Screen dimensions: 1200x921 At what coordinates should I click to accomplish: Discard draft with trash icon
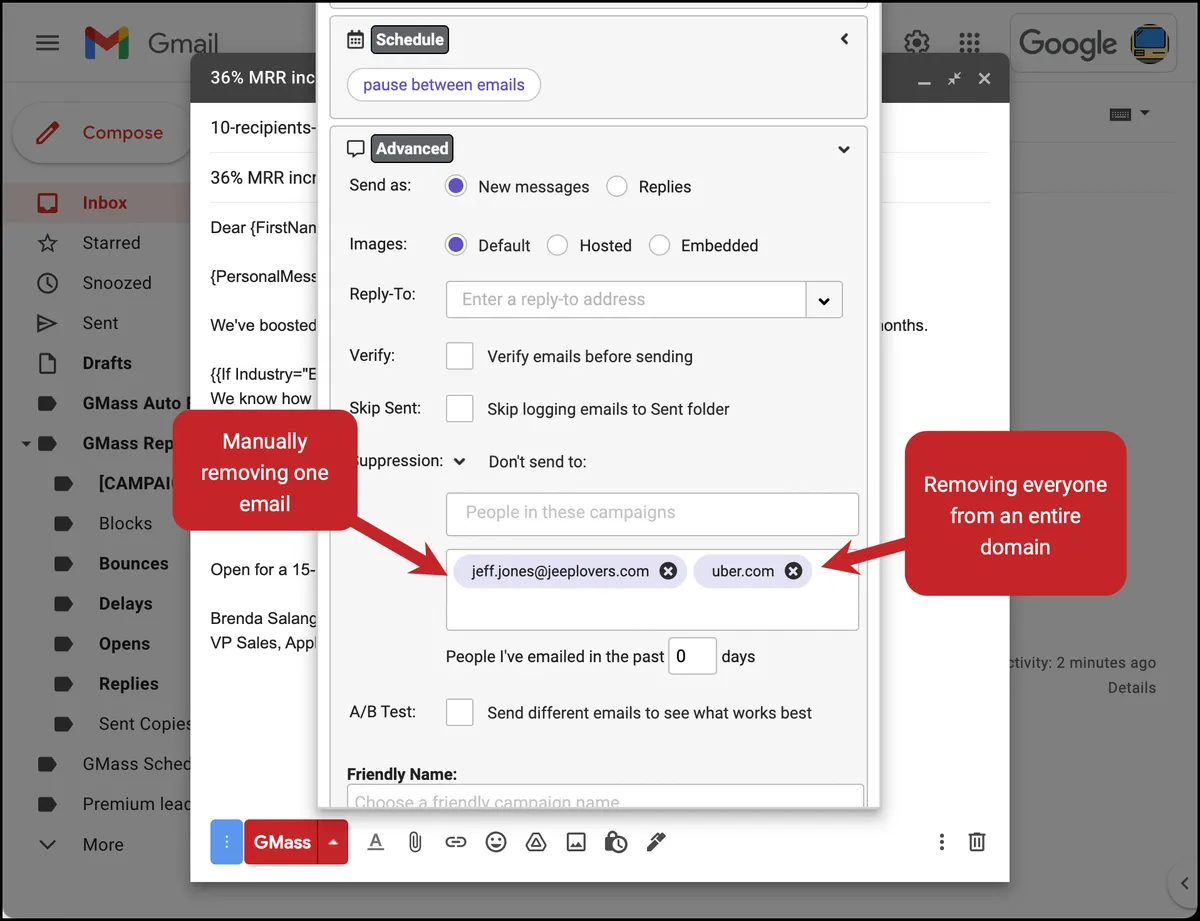(977, 842)
